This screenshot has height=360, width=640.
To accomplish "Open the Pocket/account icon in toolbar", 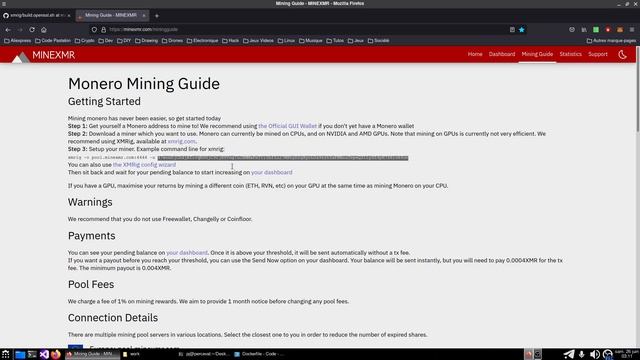I will point(572,30).
